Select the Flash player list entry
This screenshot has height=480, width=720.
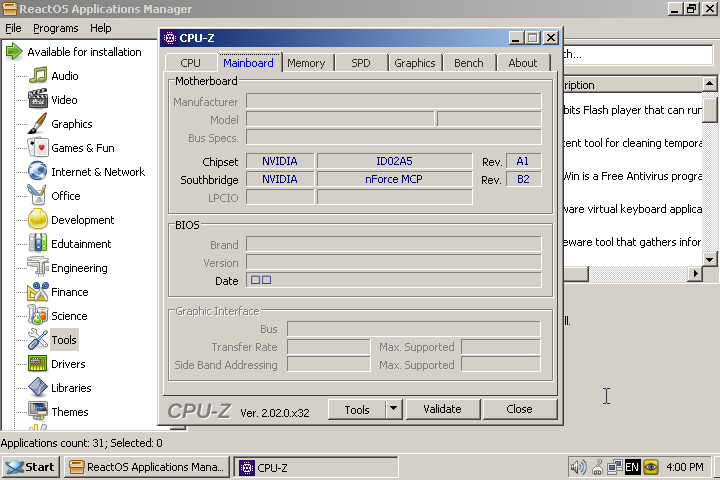click(633, 110)
